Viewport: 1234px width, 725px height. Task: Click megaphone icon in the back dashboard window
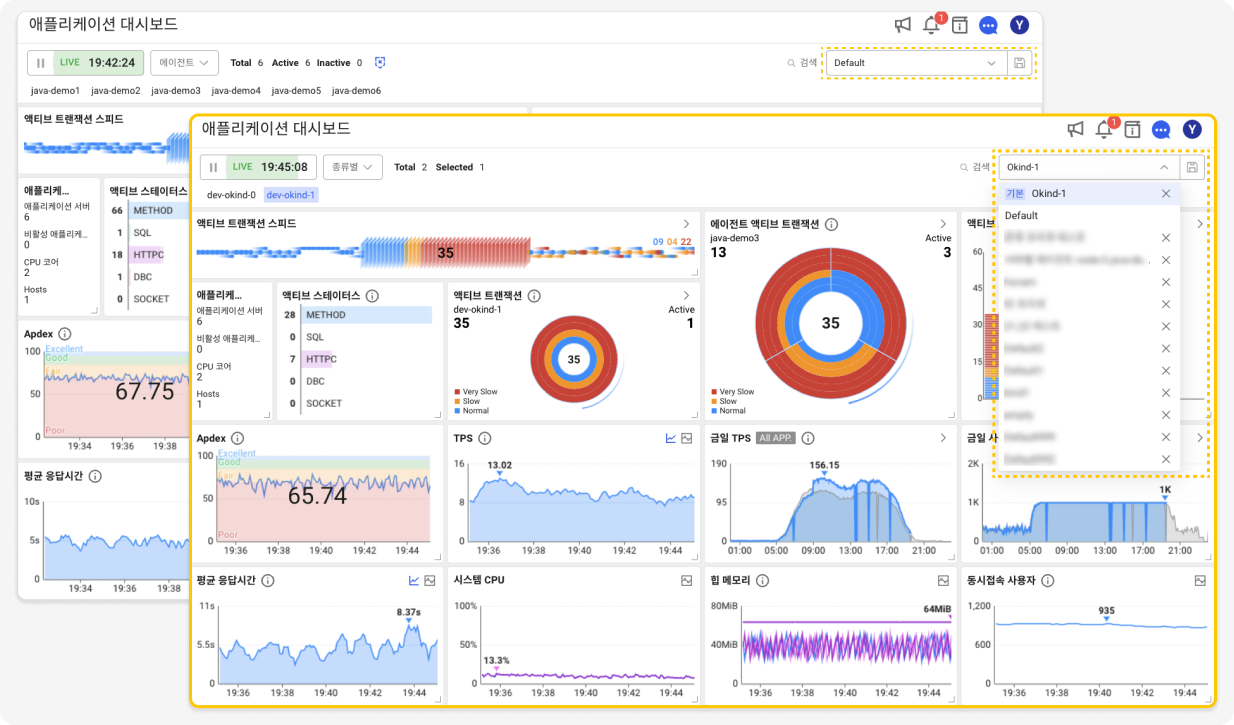[x=903, y=25]
